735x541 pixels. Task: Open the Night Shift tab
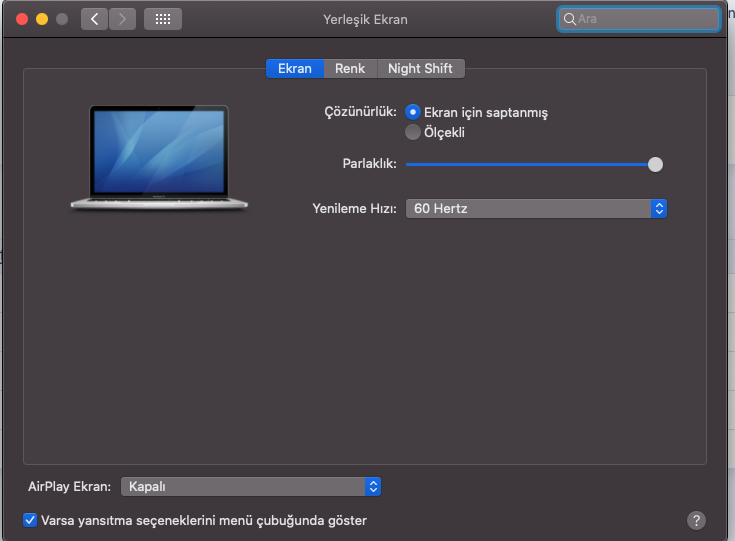tap(420, 69)
